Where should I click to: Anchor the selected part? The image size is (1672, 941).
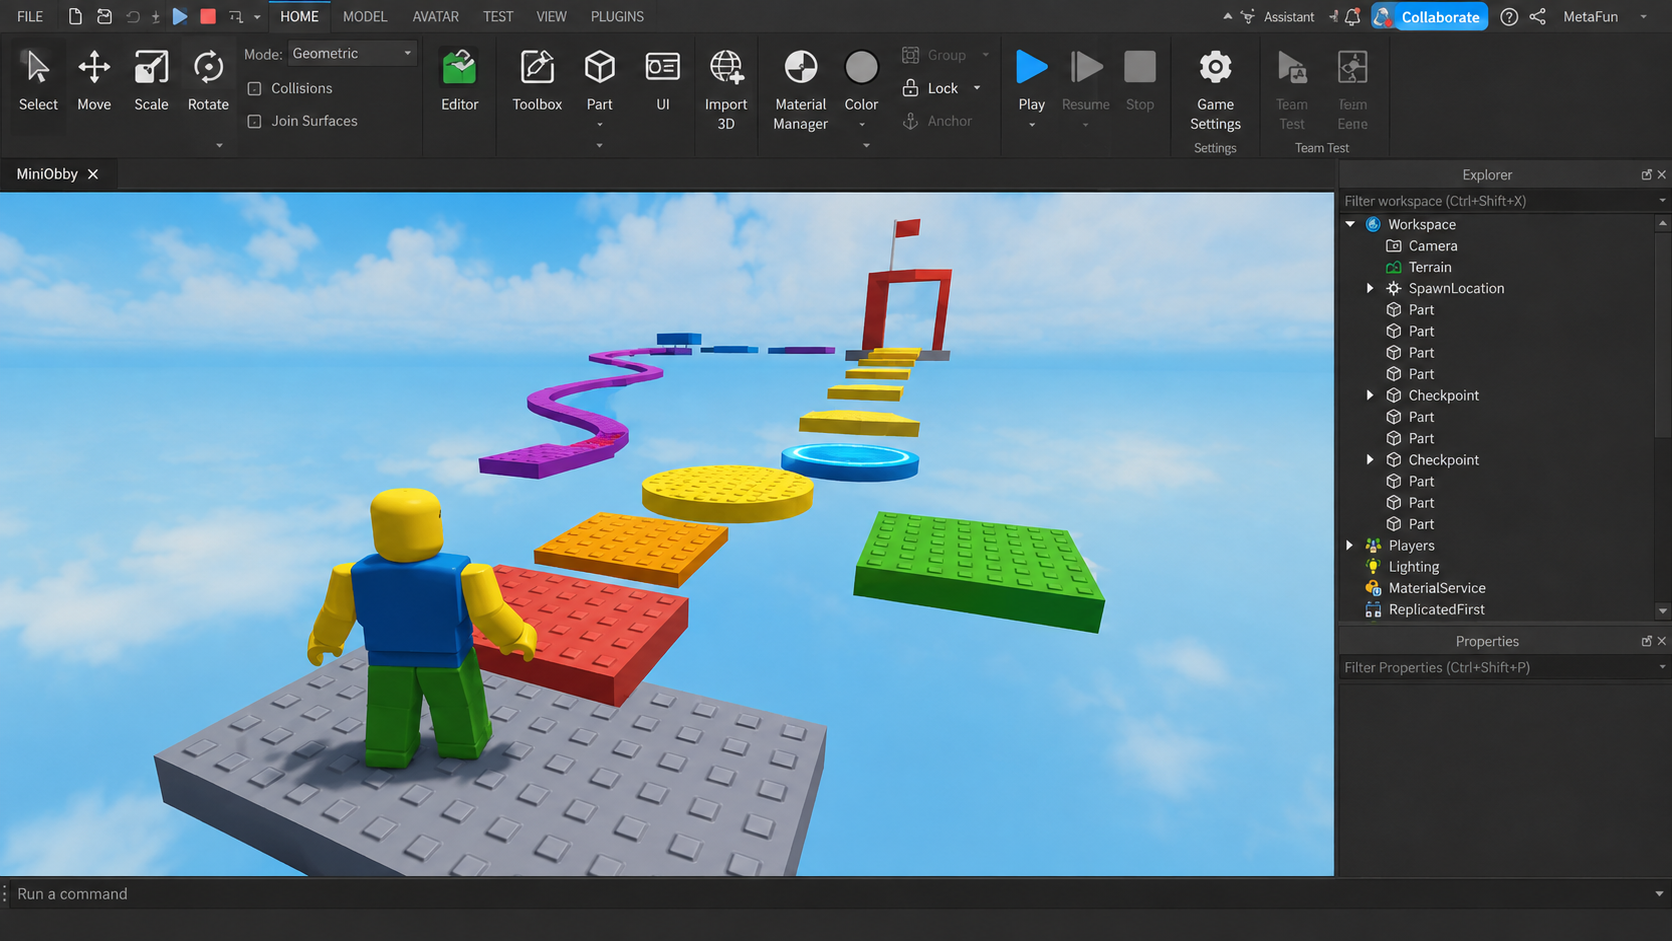pos(937,121)
